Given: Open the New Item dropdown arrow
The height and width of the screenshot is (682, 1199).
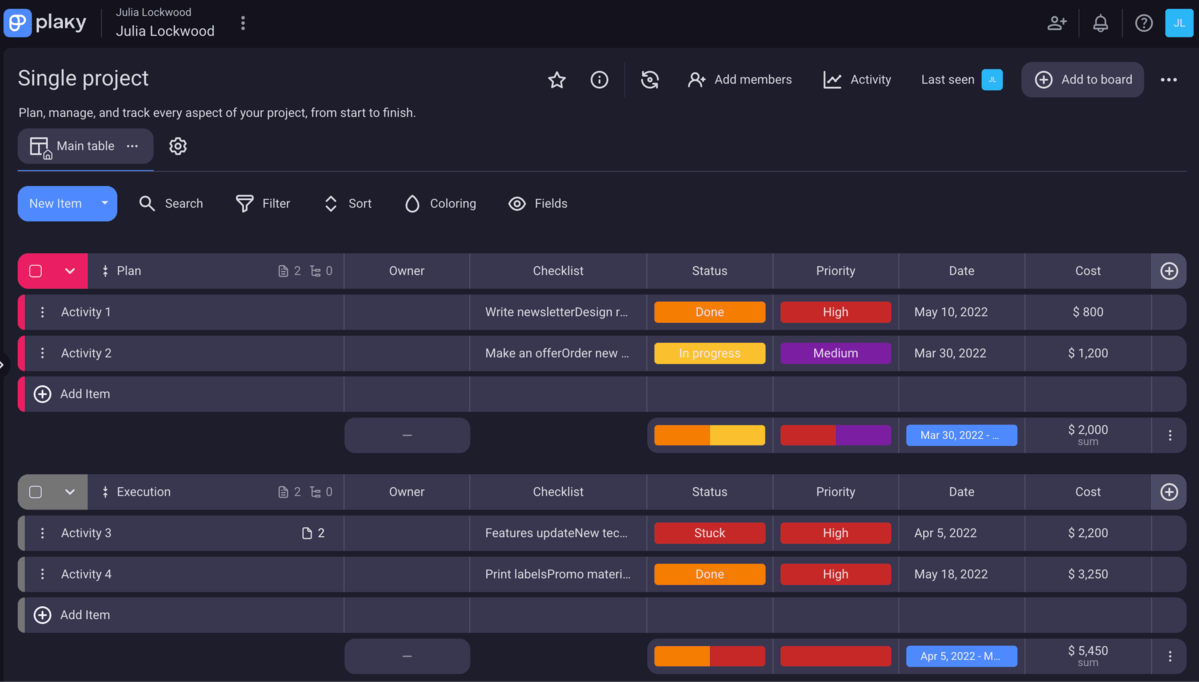Looking at the screenshot, I should [105, 203].
